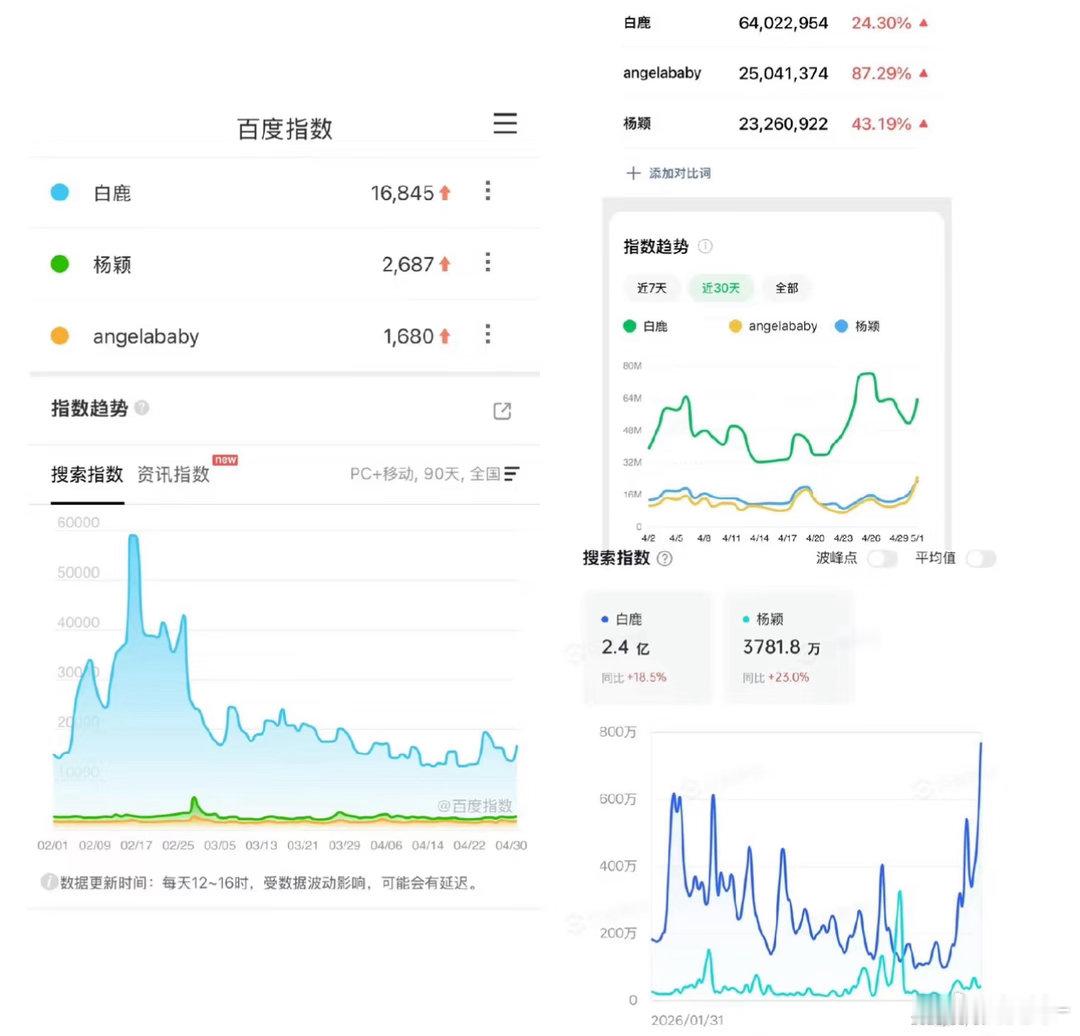Open the three-dot menu for 白鹿

[488, 191]
